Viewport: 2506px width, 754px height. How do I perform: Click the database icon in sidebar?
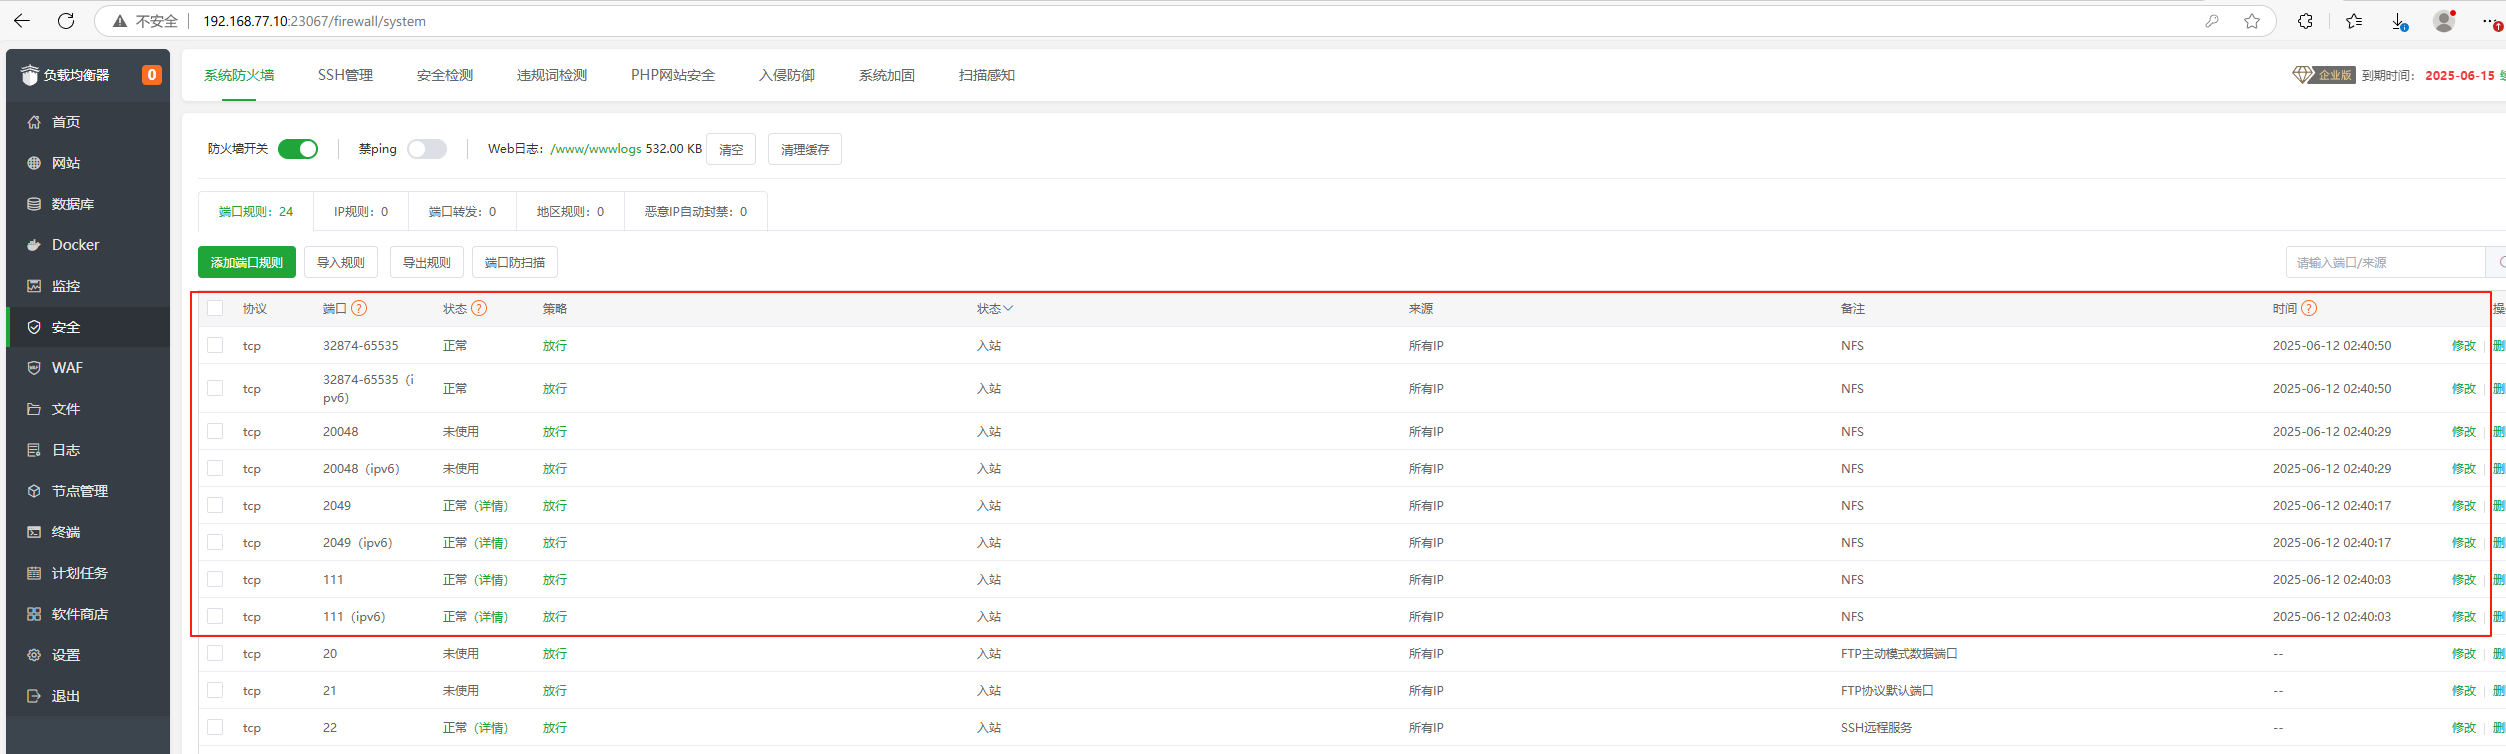(x=34, y=204)
